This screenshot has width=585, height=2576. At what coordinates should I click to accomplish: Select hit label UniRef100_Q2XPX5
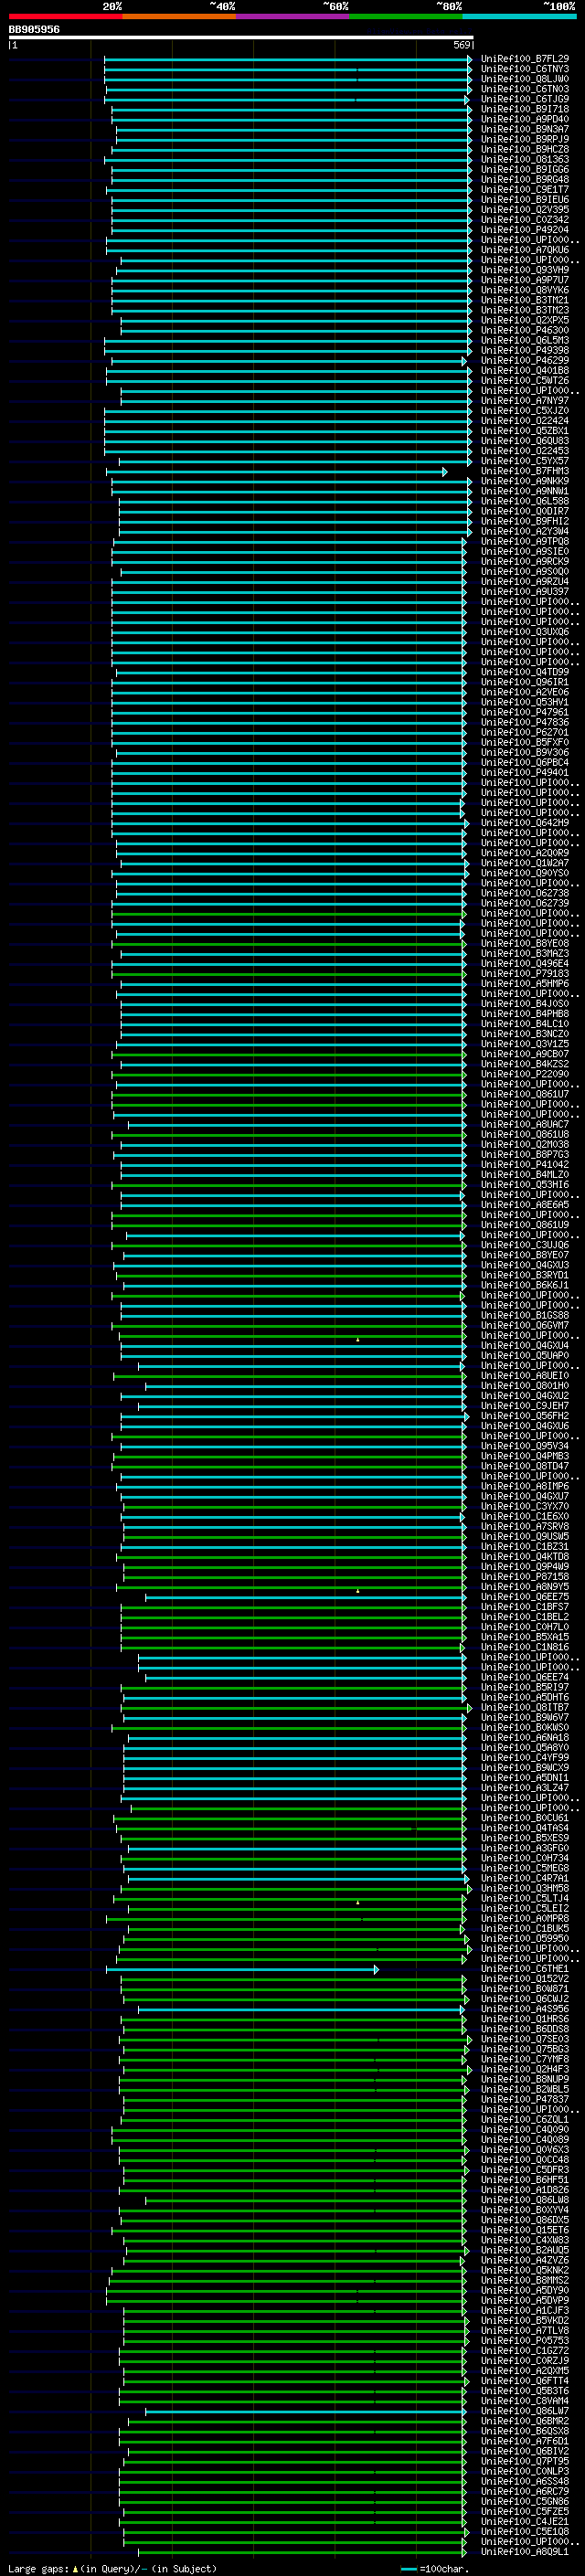point(525,320)
